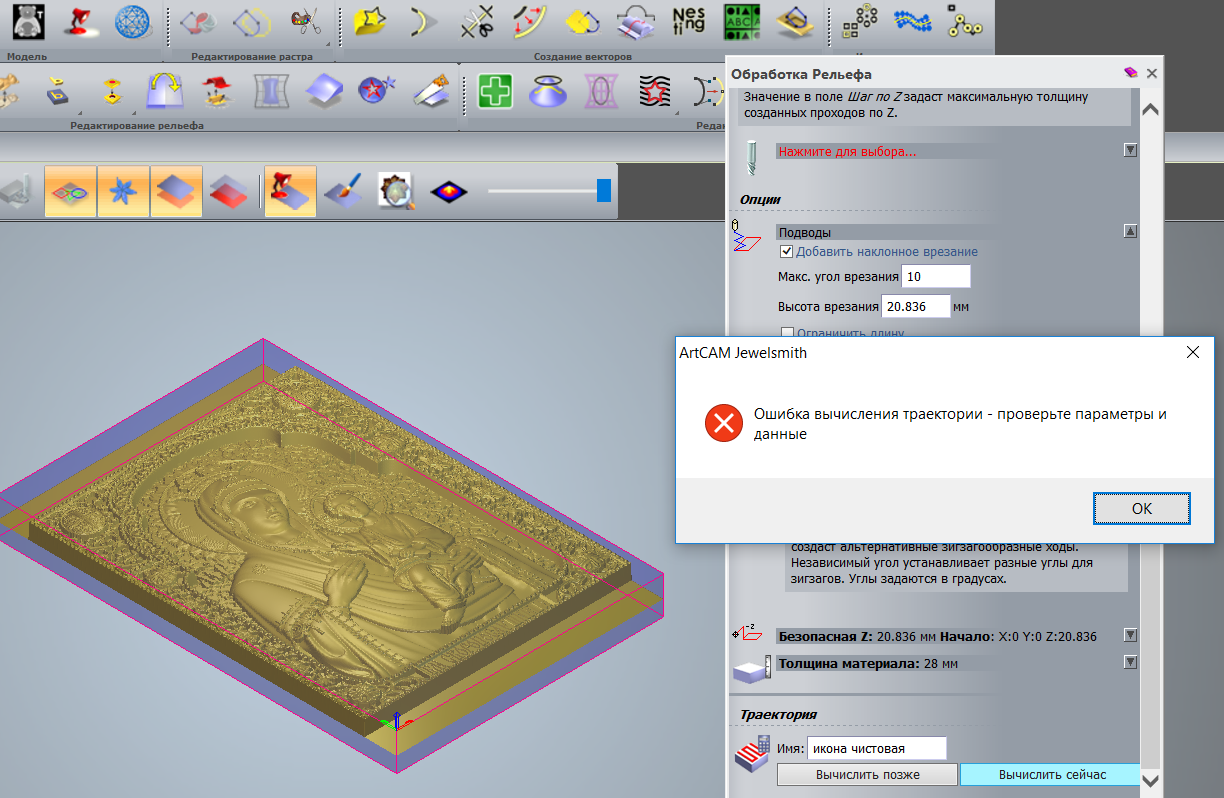The height and width of the screenshot is (798, 1224).
Task: Expand the 'Безопасная Z' section arrow
Action: pos(1130,635)
